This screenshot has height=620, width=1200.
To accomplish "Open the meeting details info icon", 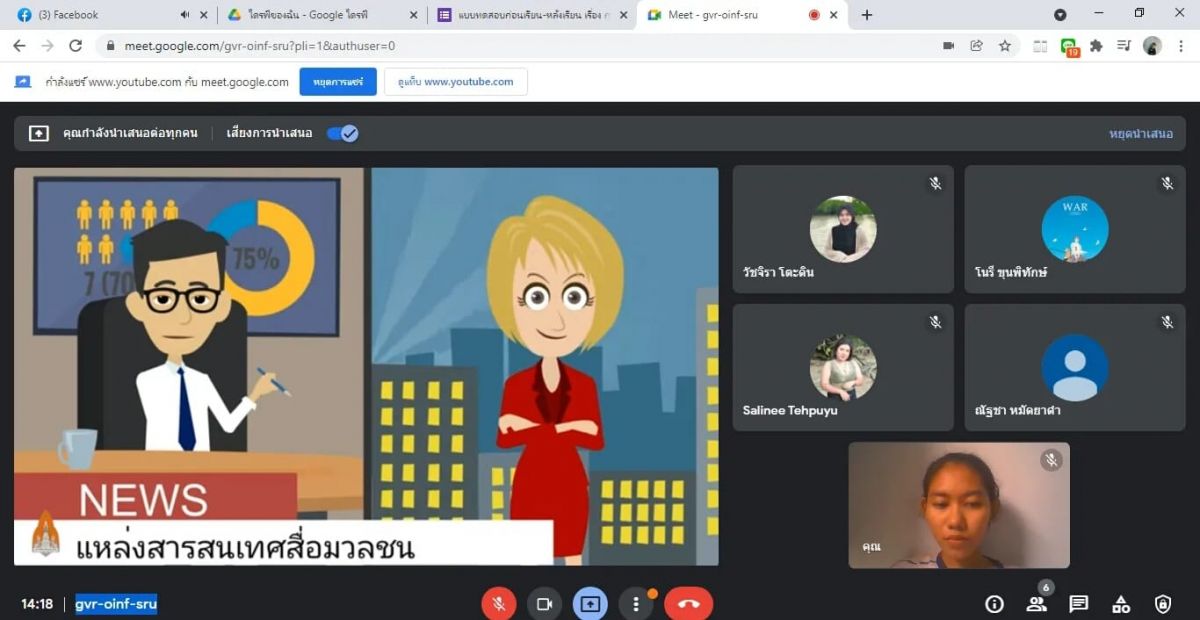I will click(x=994, y=604).
